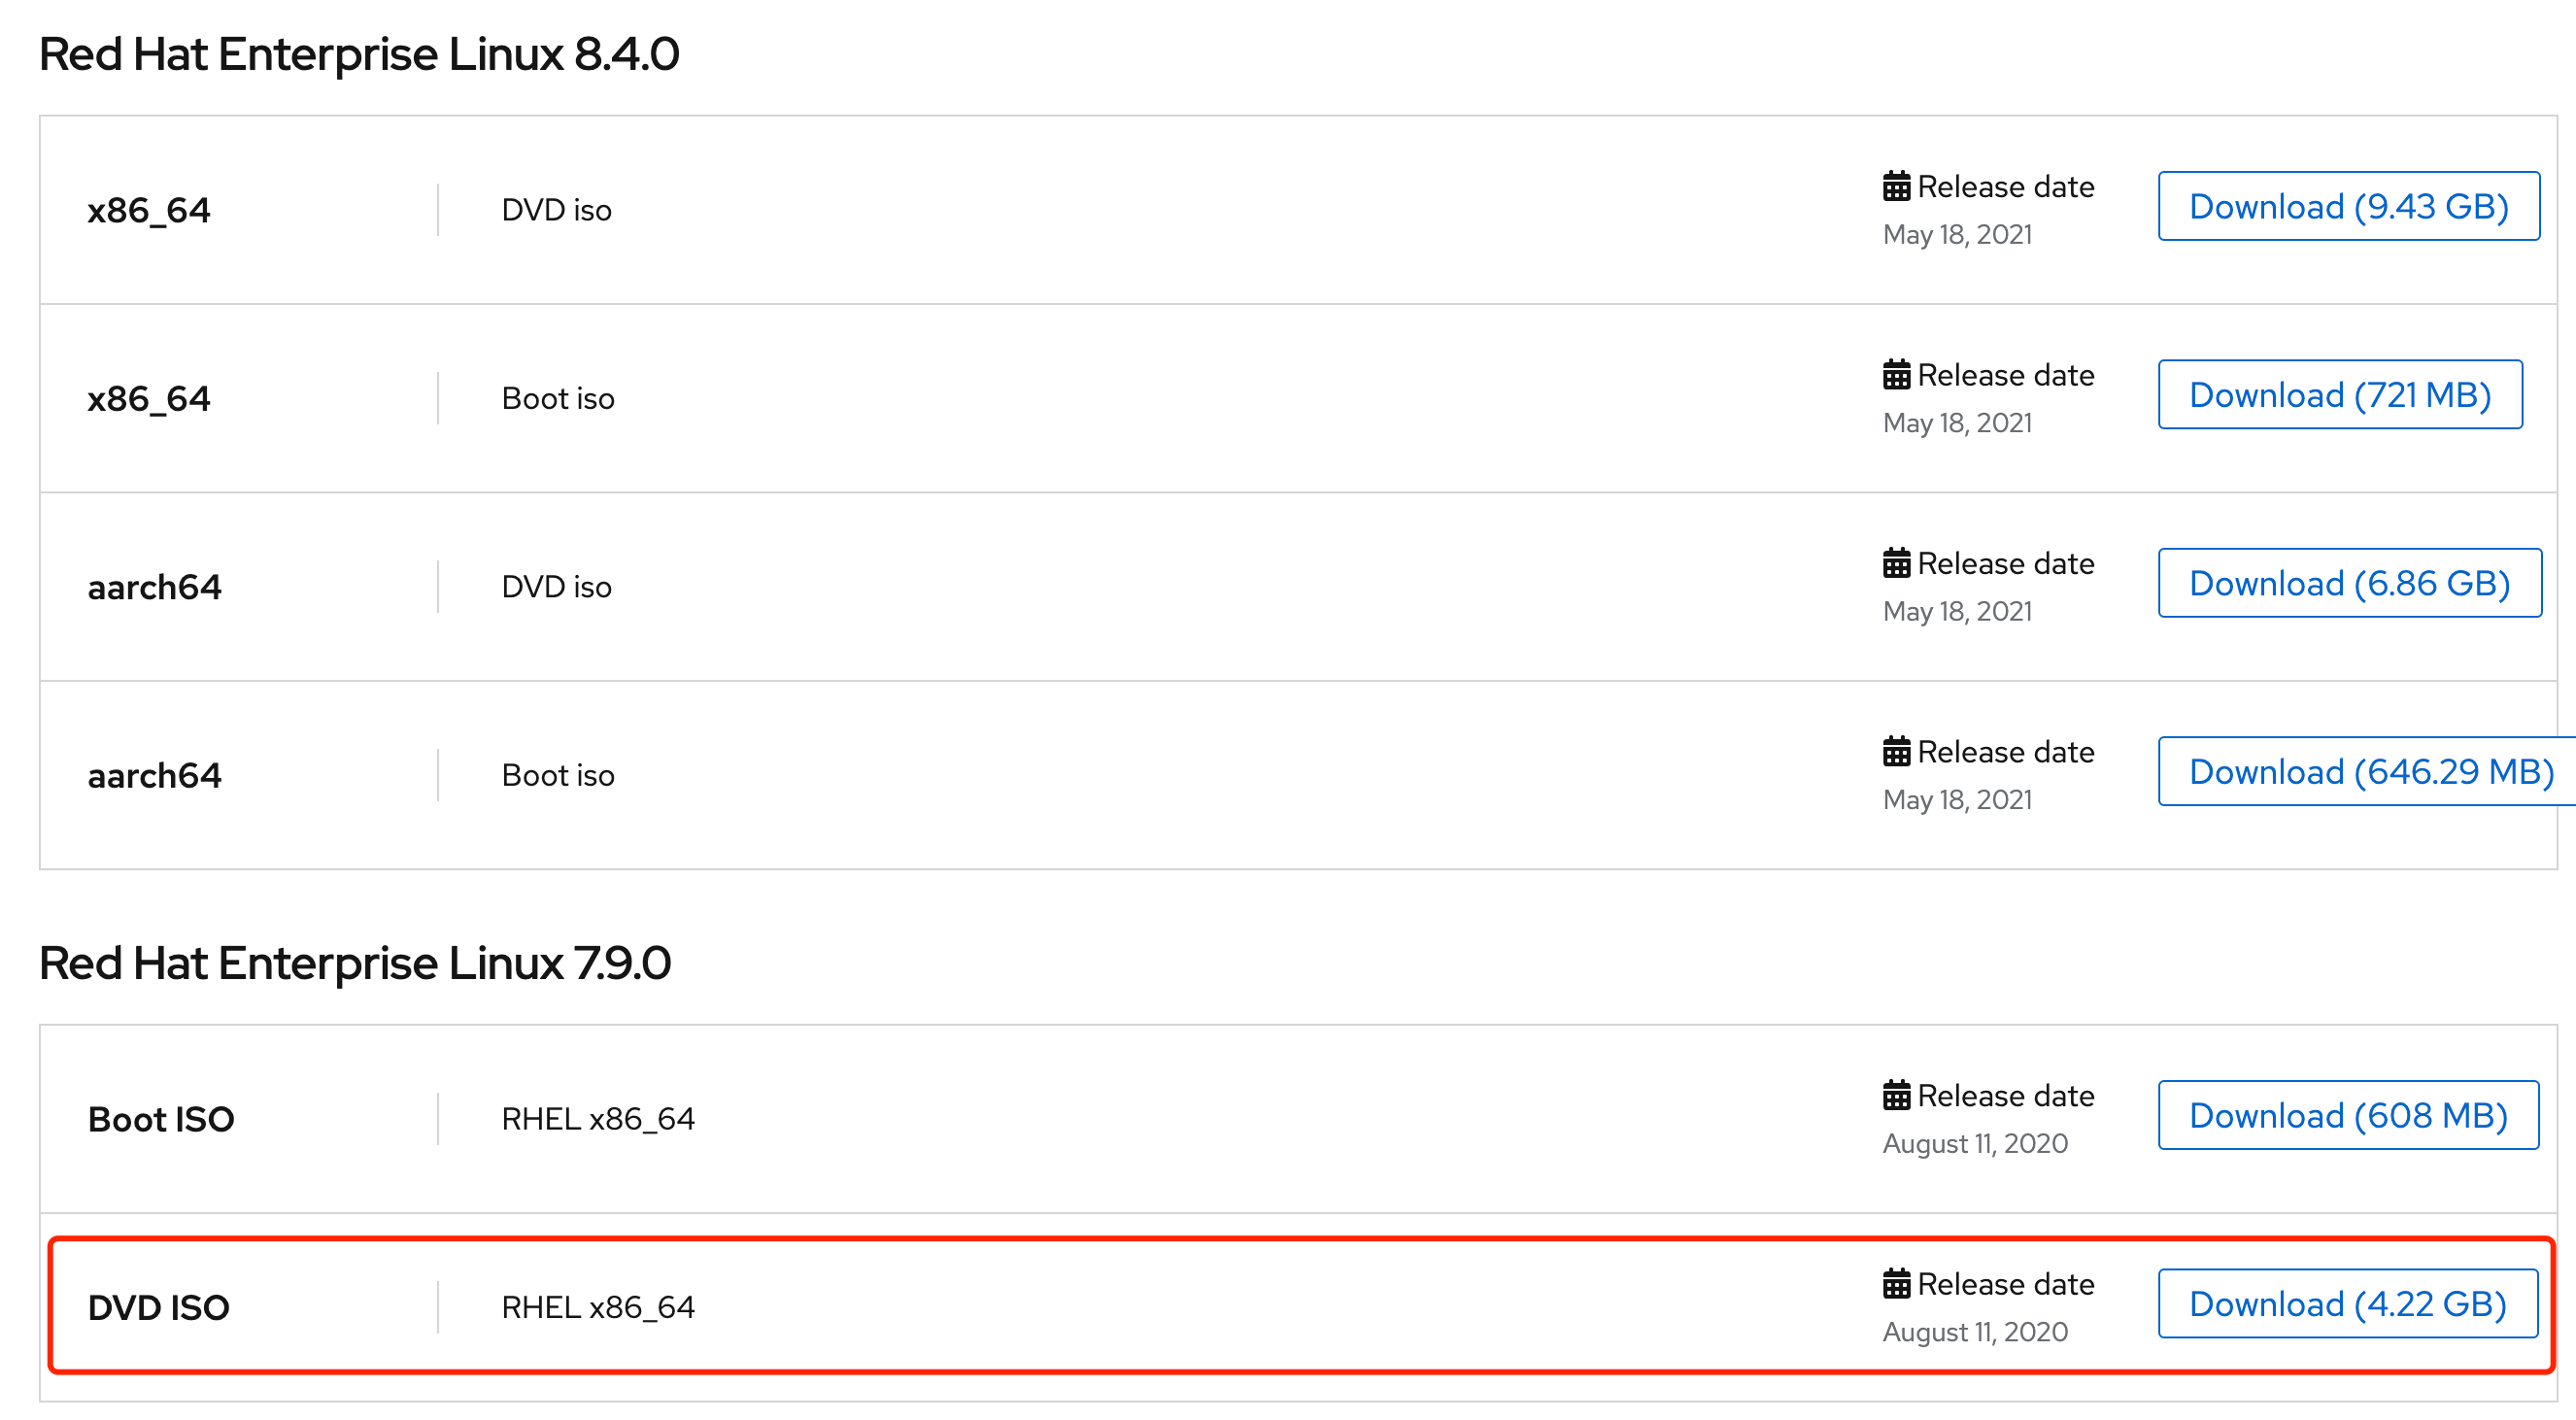Click calendar icon in aarch64 DVD iso row
The height and width of the screenshot is (1420, 2576).
pyautogui.click(x=1896, y=564)
